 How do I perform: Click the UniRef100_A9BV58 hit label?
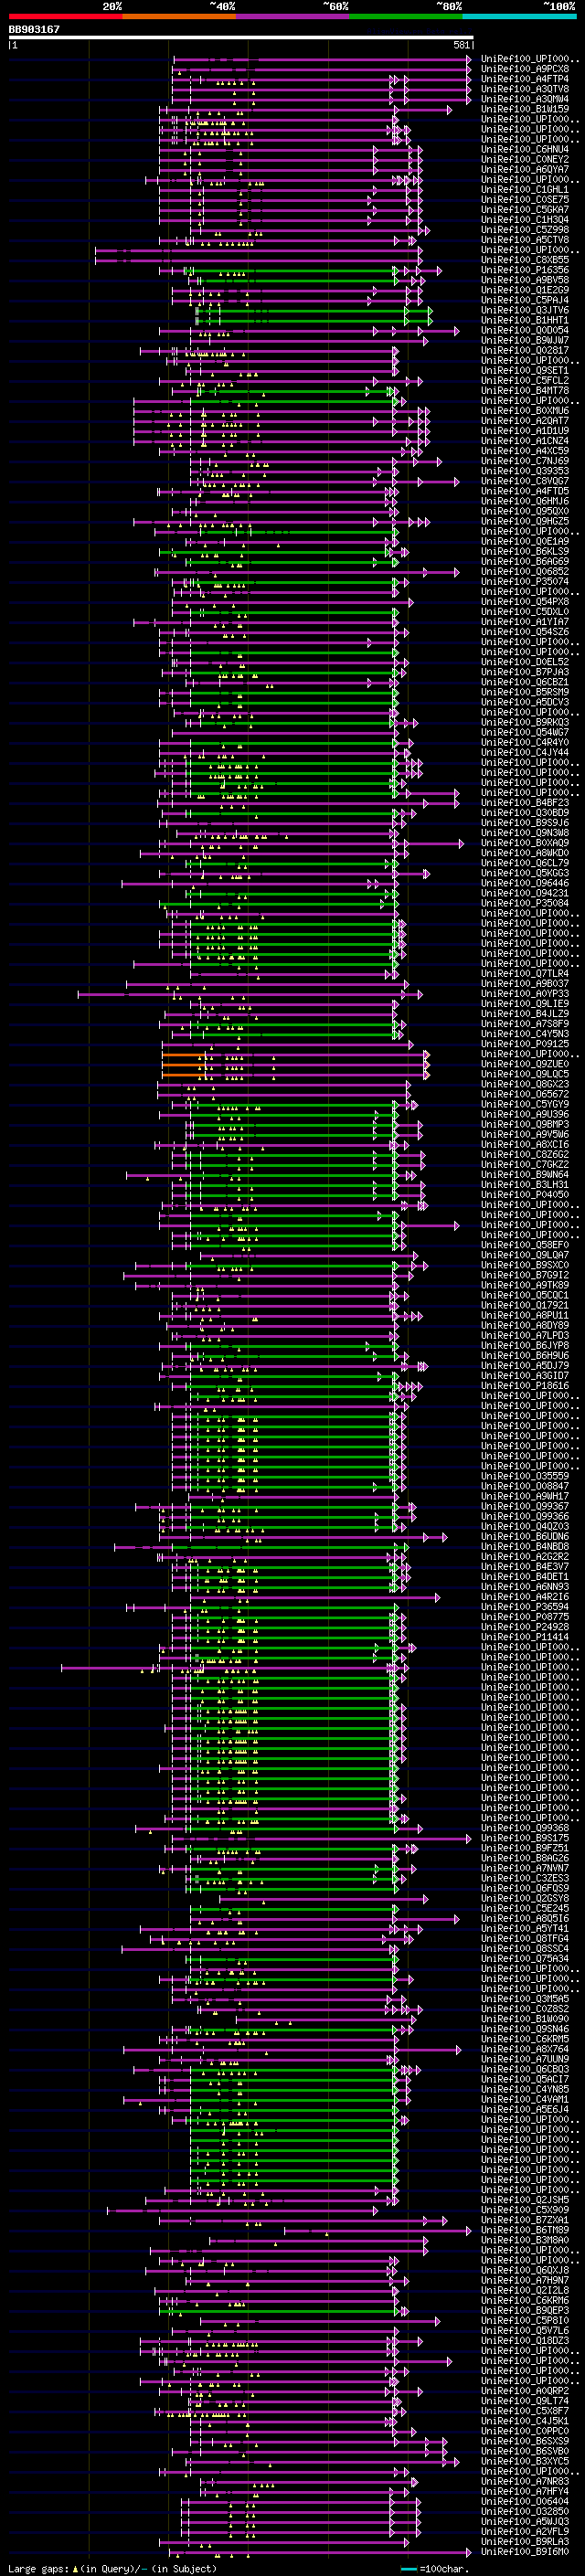tap(525, 280)
